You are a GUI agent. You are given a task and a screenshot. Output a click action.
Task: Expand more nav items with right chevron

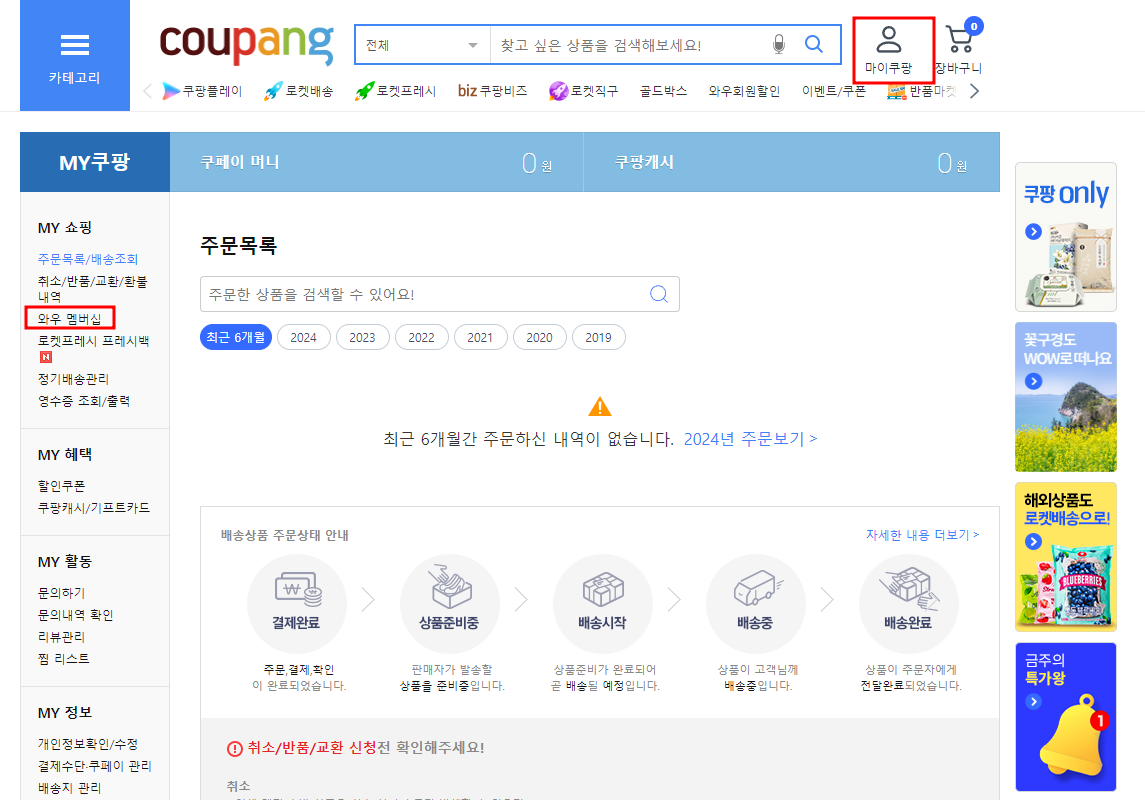974,90
